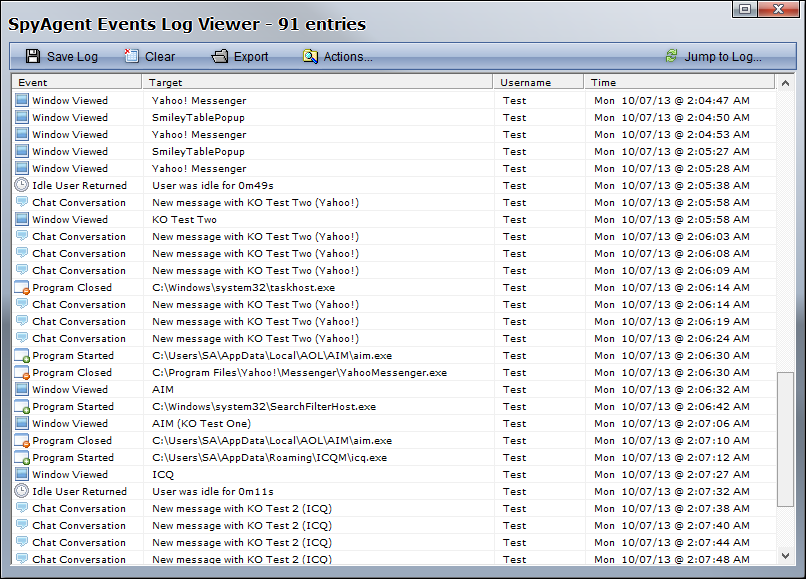The height and width of the screenshot is (579, 806).
Task: Click the green Jump to Log icon
Action: 671,57
